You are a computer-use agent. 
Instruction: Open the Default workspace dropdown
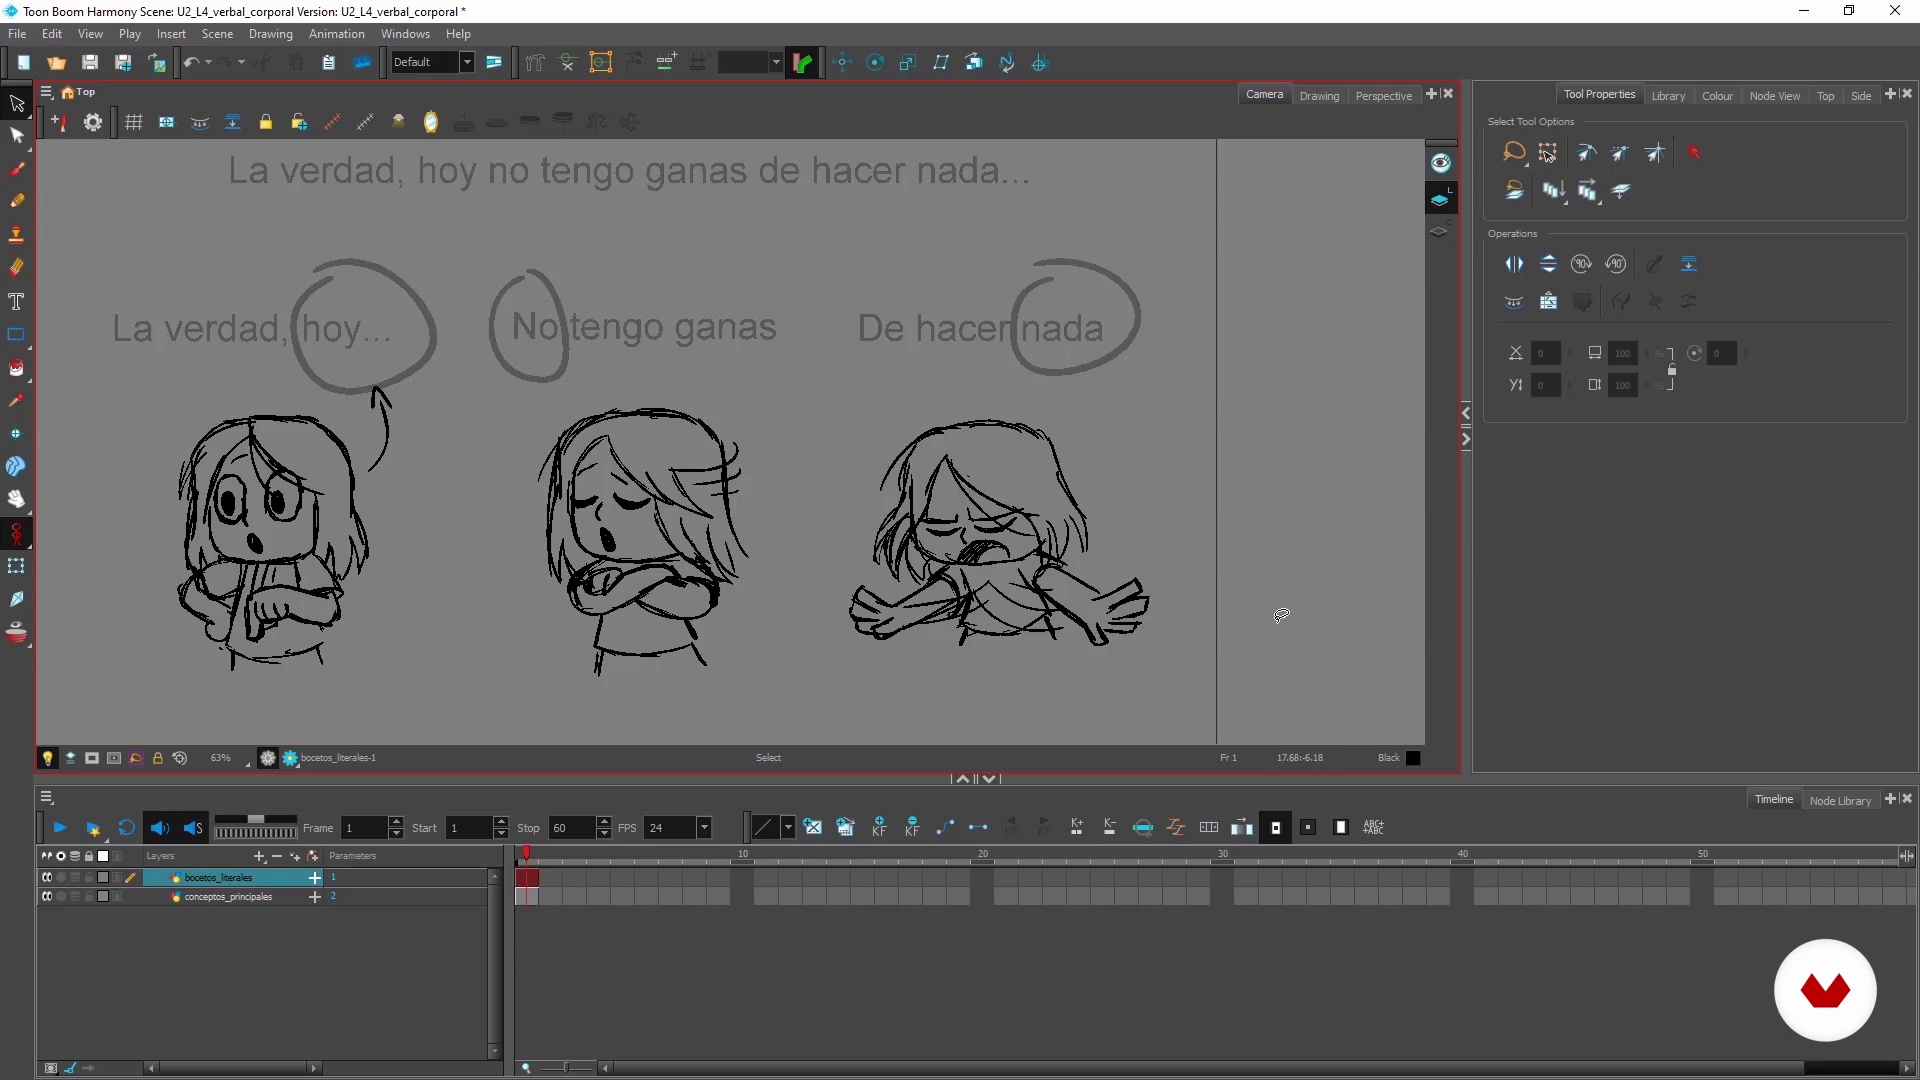click(466, 62)
